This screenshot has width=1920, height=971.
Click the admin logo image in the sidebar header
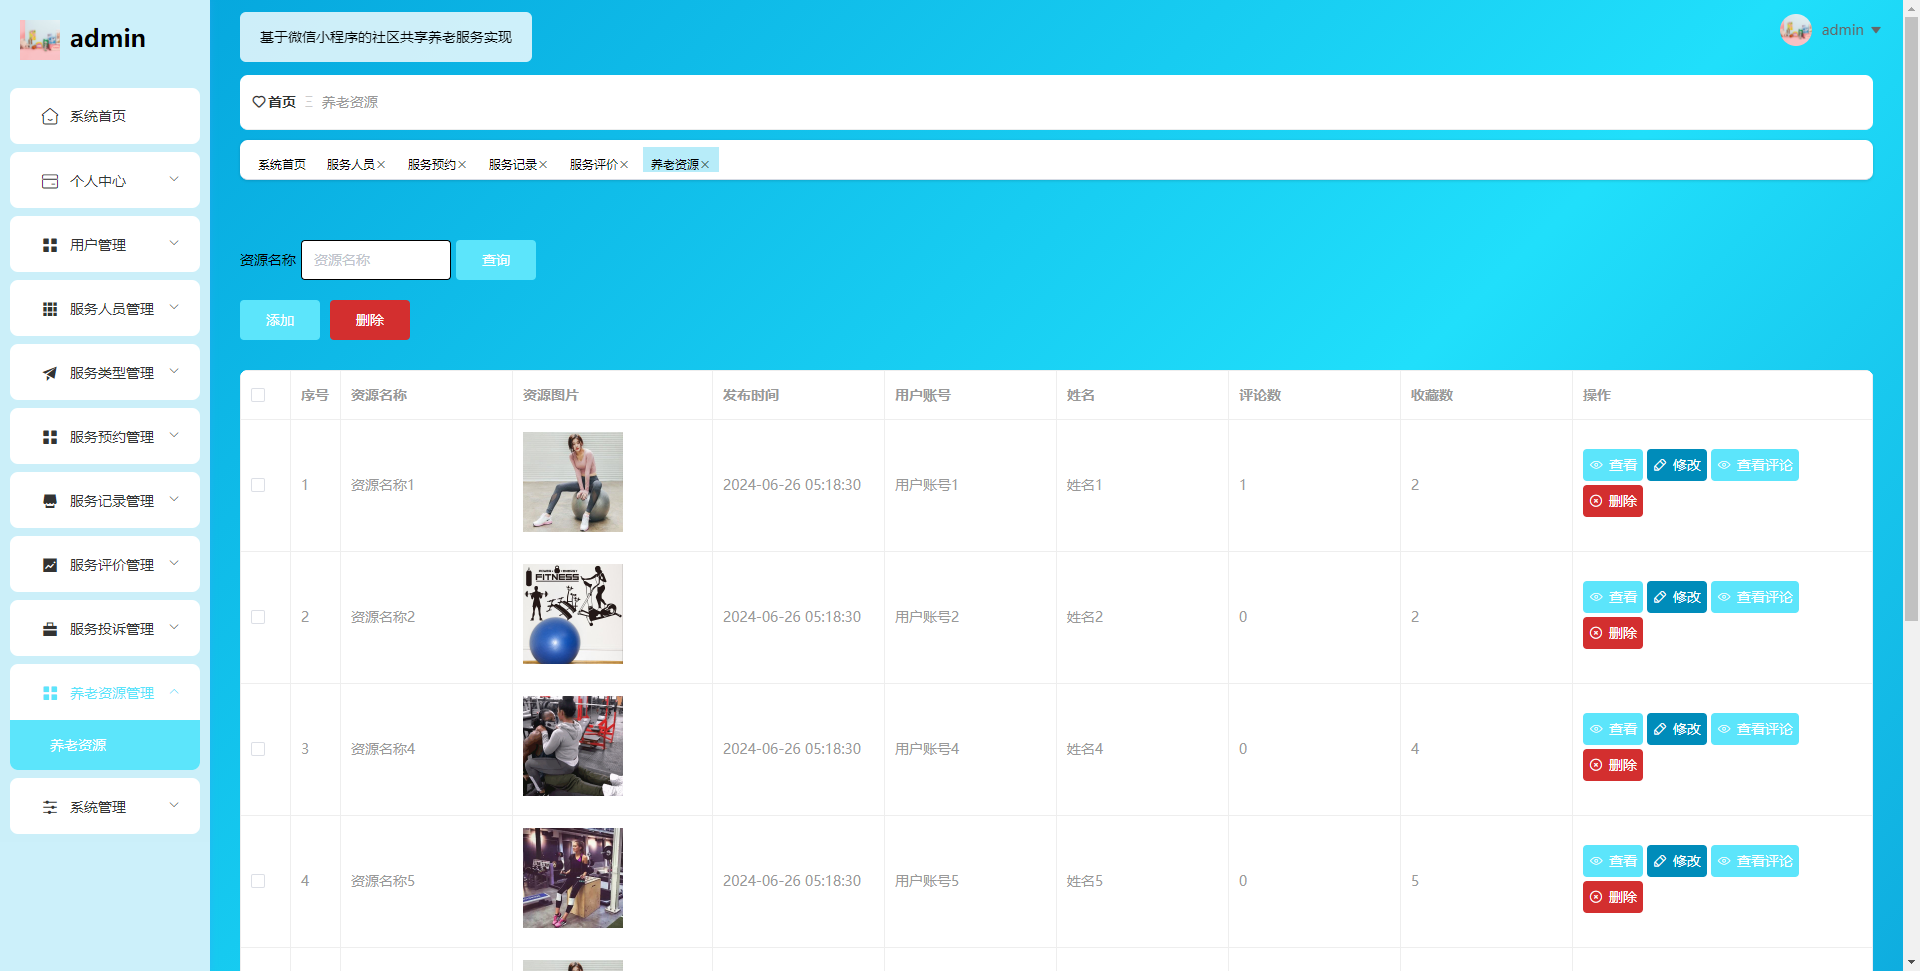click(40, 39)
